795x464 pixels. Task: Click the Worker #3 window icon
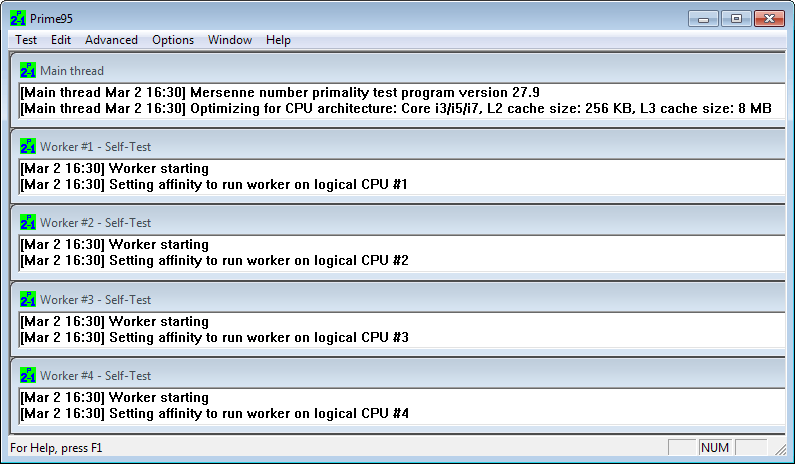28,300
